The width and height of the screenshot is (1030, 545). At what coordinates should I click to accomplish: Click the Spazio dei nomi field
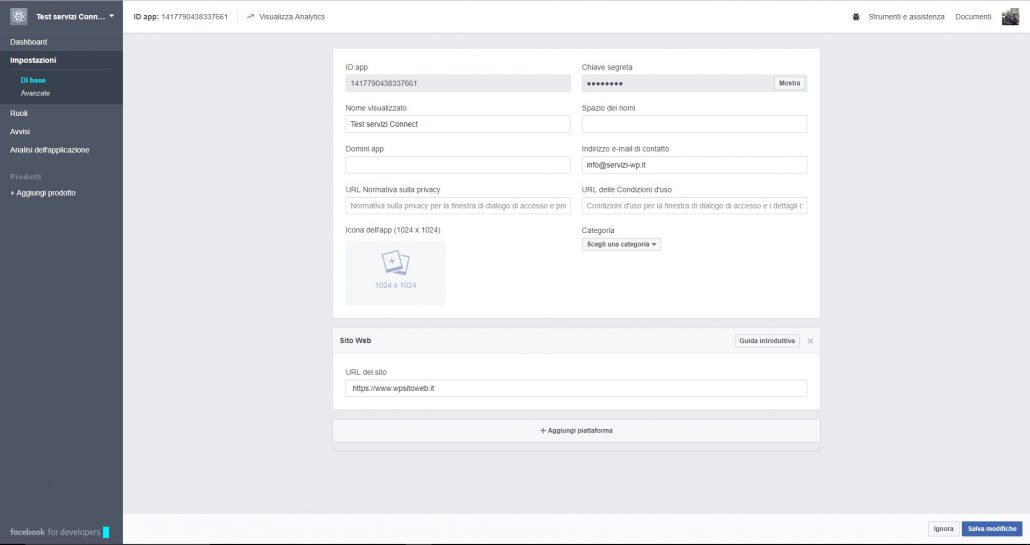(694, 124)
